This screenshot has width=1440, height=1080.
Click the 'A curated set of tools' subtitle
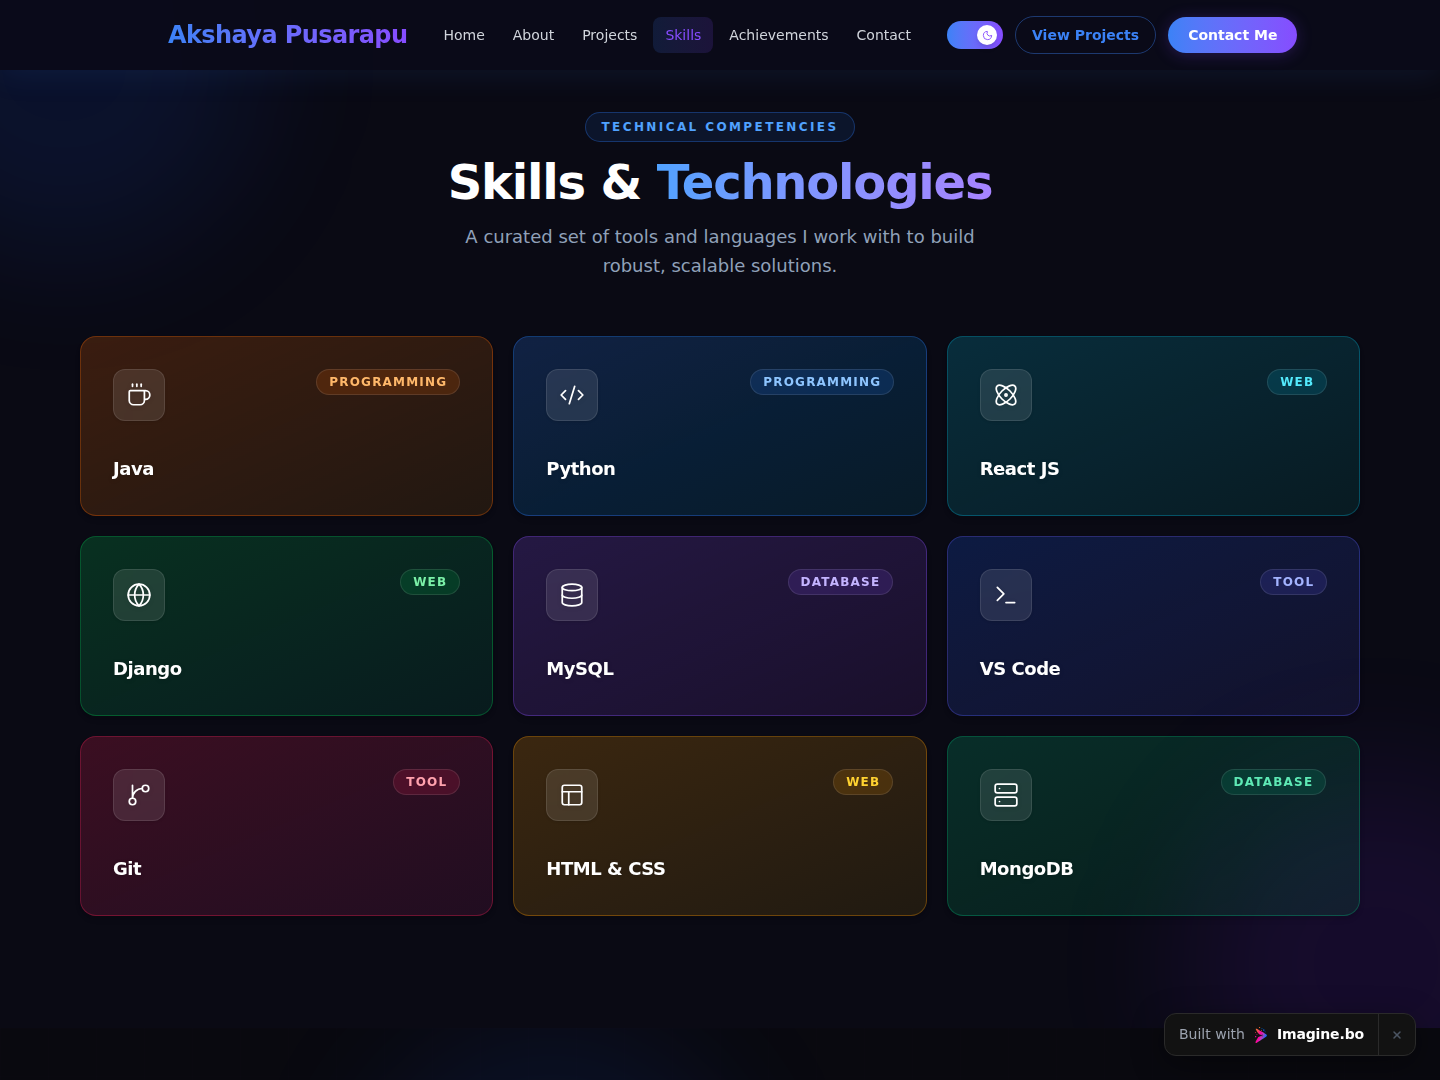[x=720, y=251]
